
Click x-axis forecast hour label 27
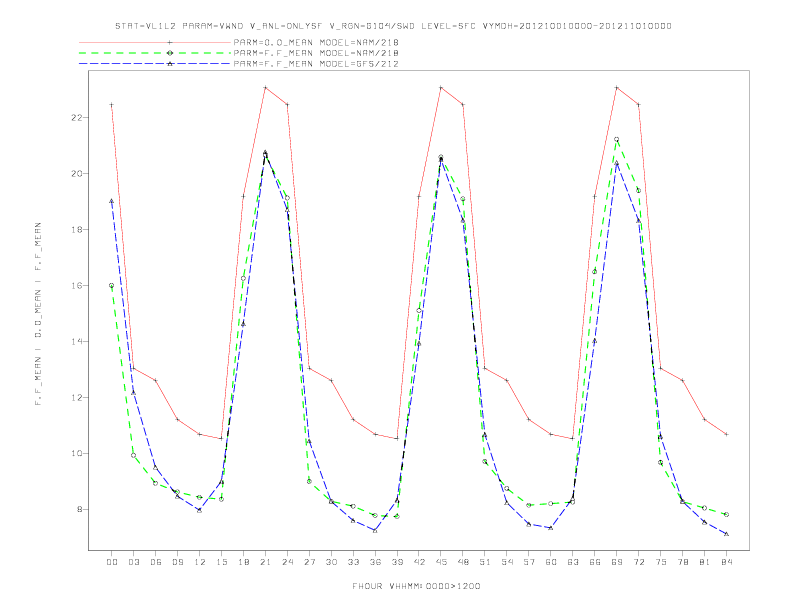[x=309, y=562]
